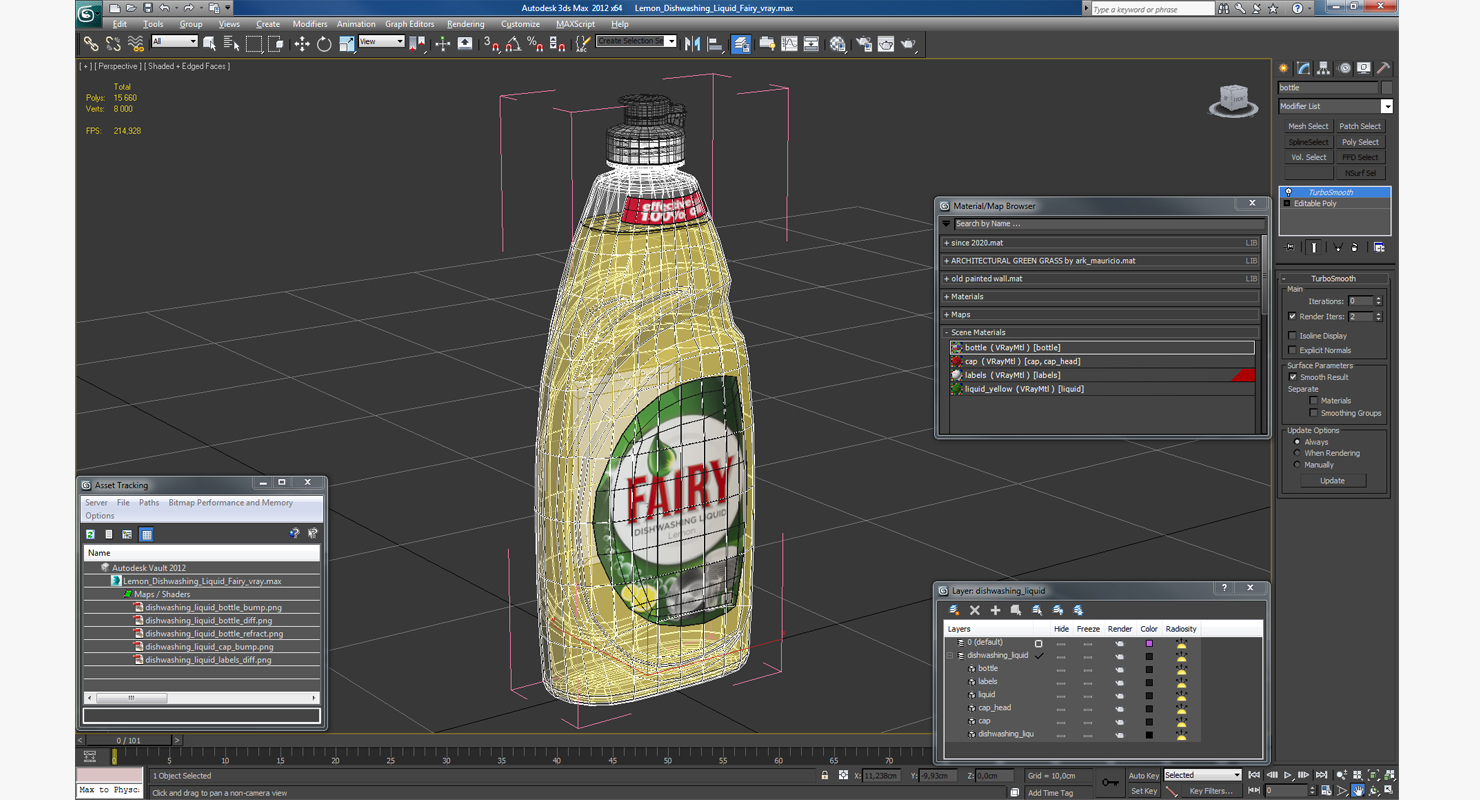Viewport: 1480px width, 800px height.
Task: Open the Motion command panel tab
Action: coord(1344,68)
